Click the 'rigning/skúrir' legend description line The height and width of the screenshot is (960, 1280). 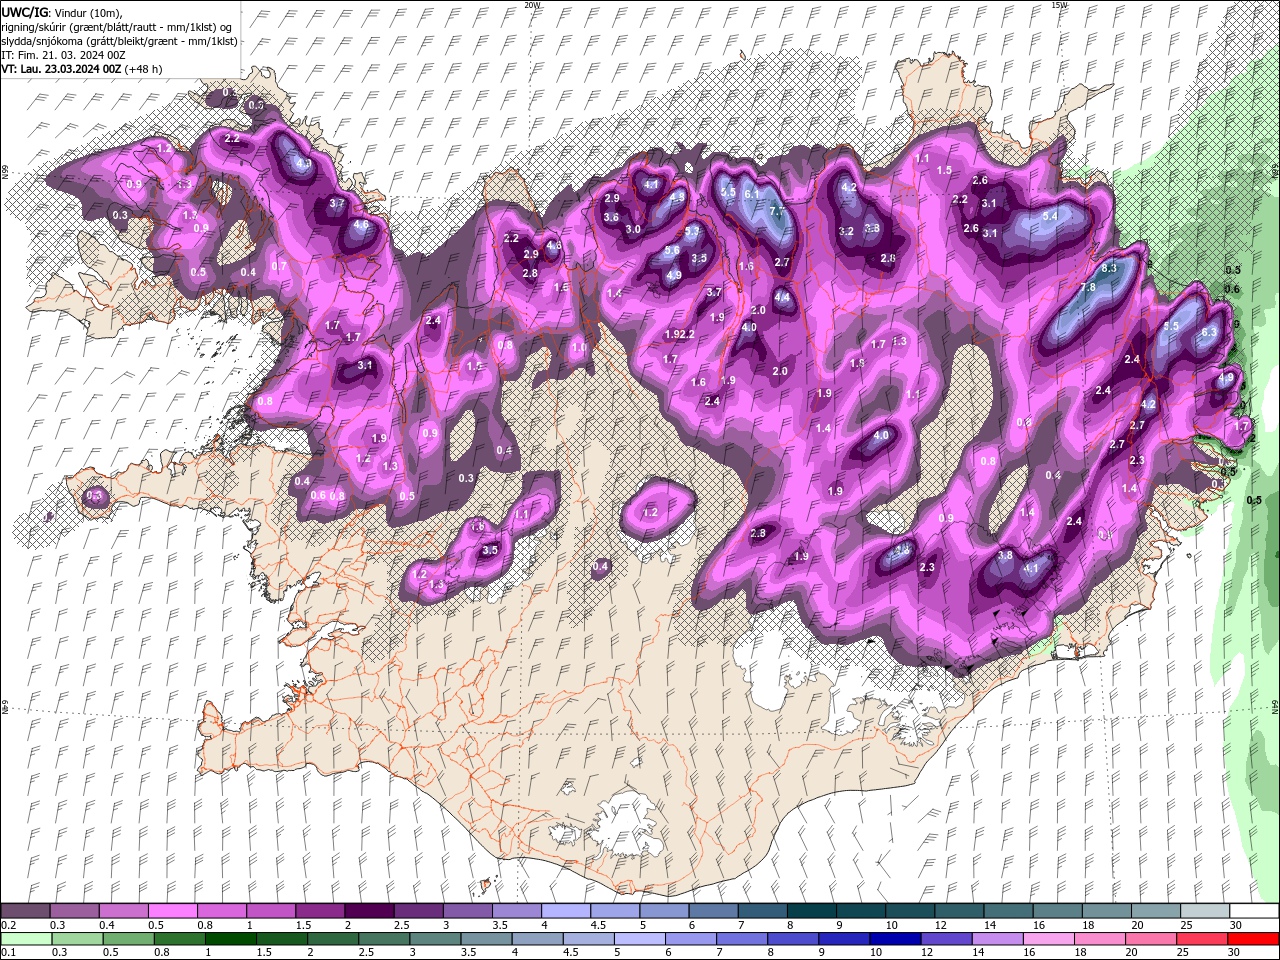(117, 26)
